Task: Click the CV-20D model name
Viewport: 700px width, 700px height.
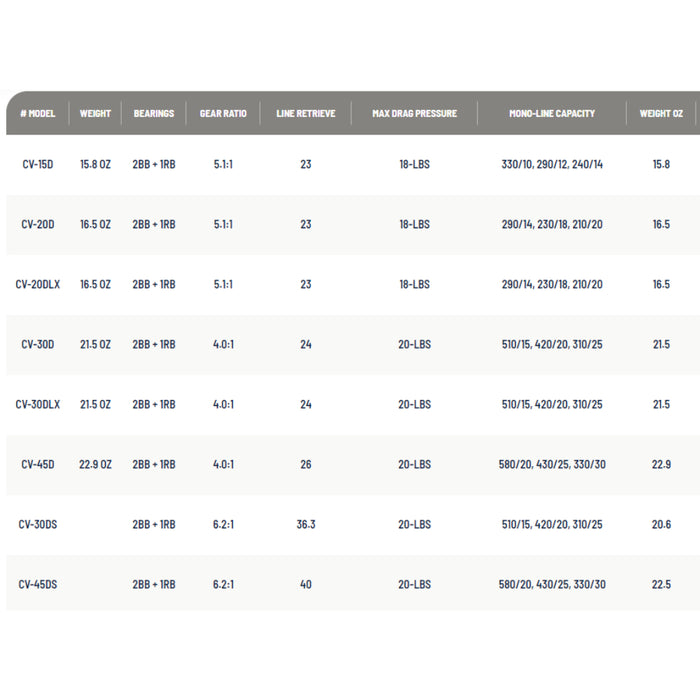Action: click(x=38, y=224)
